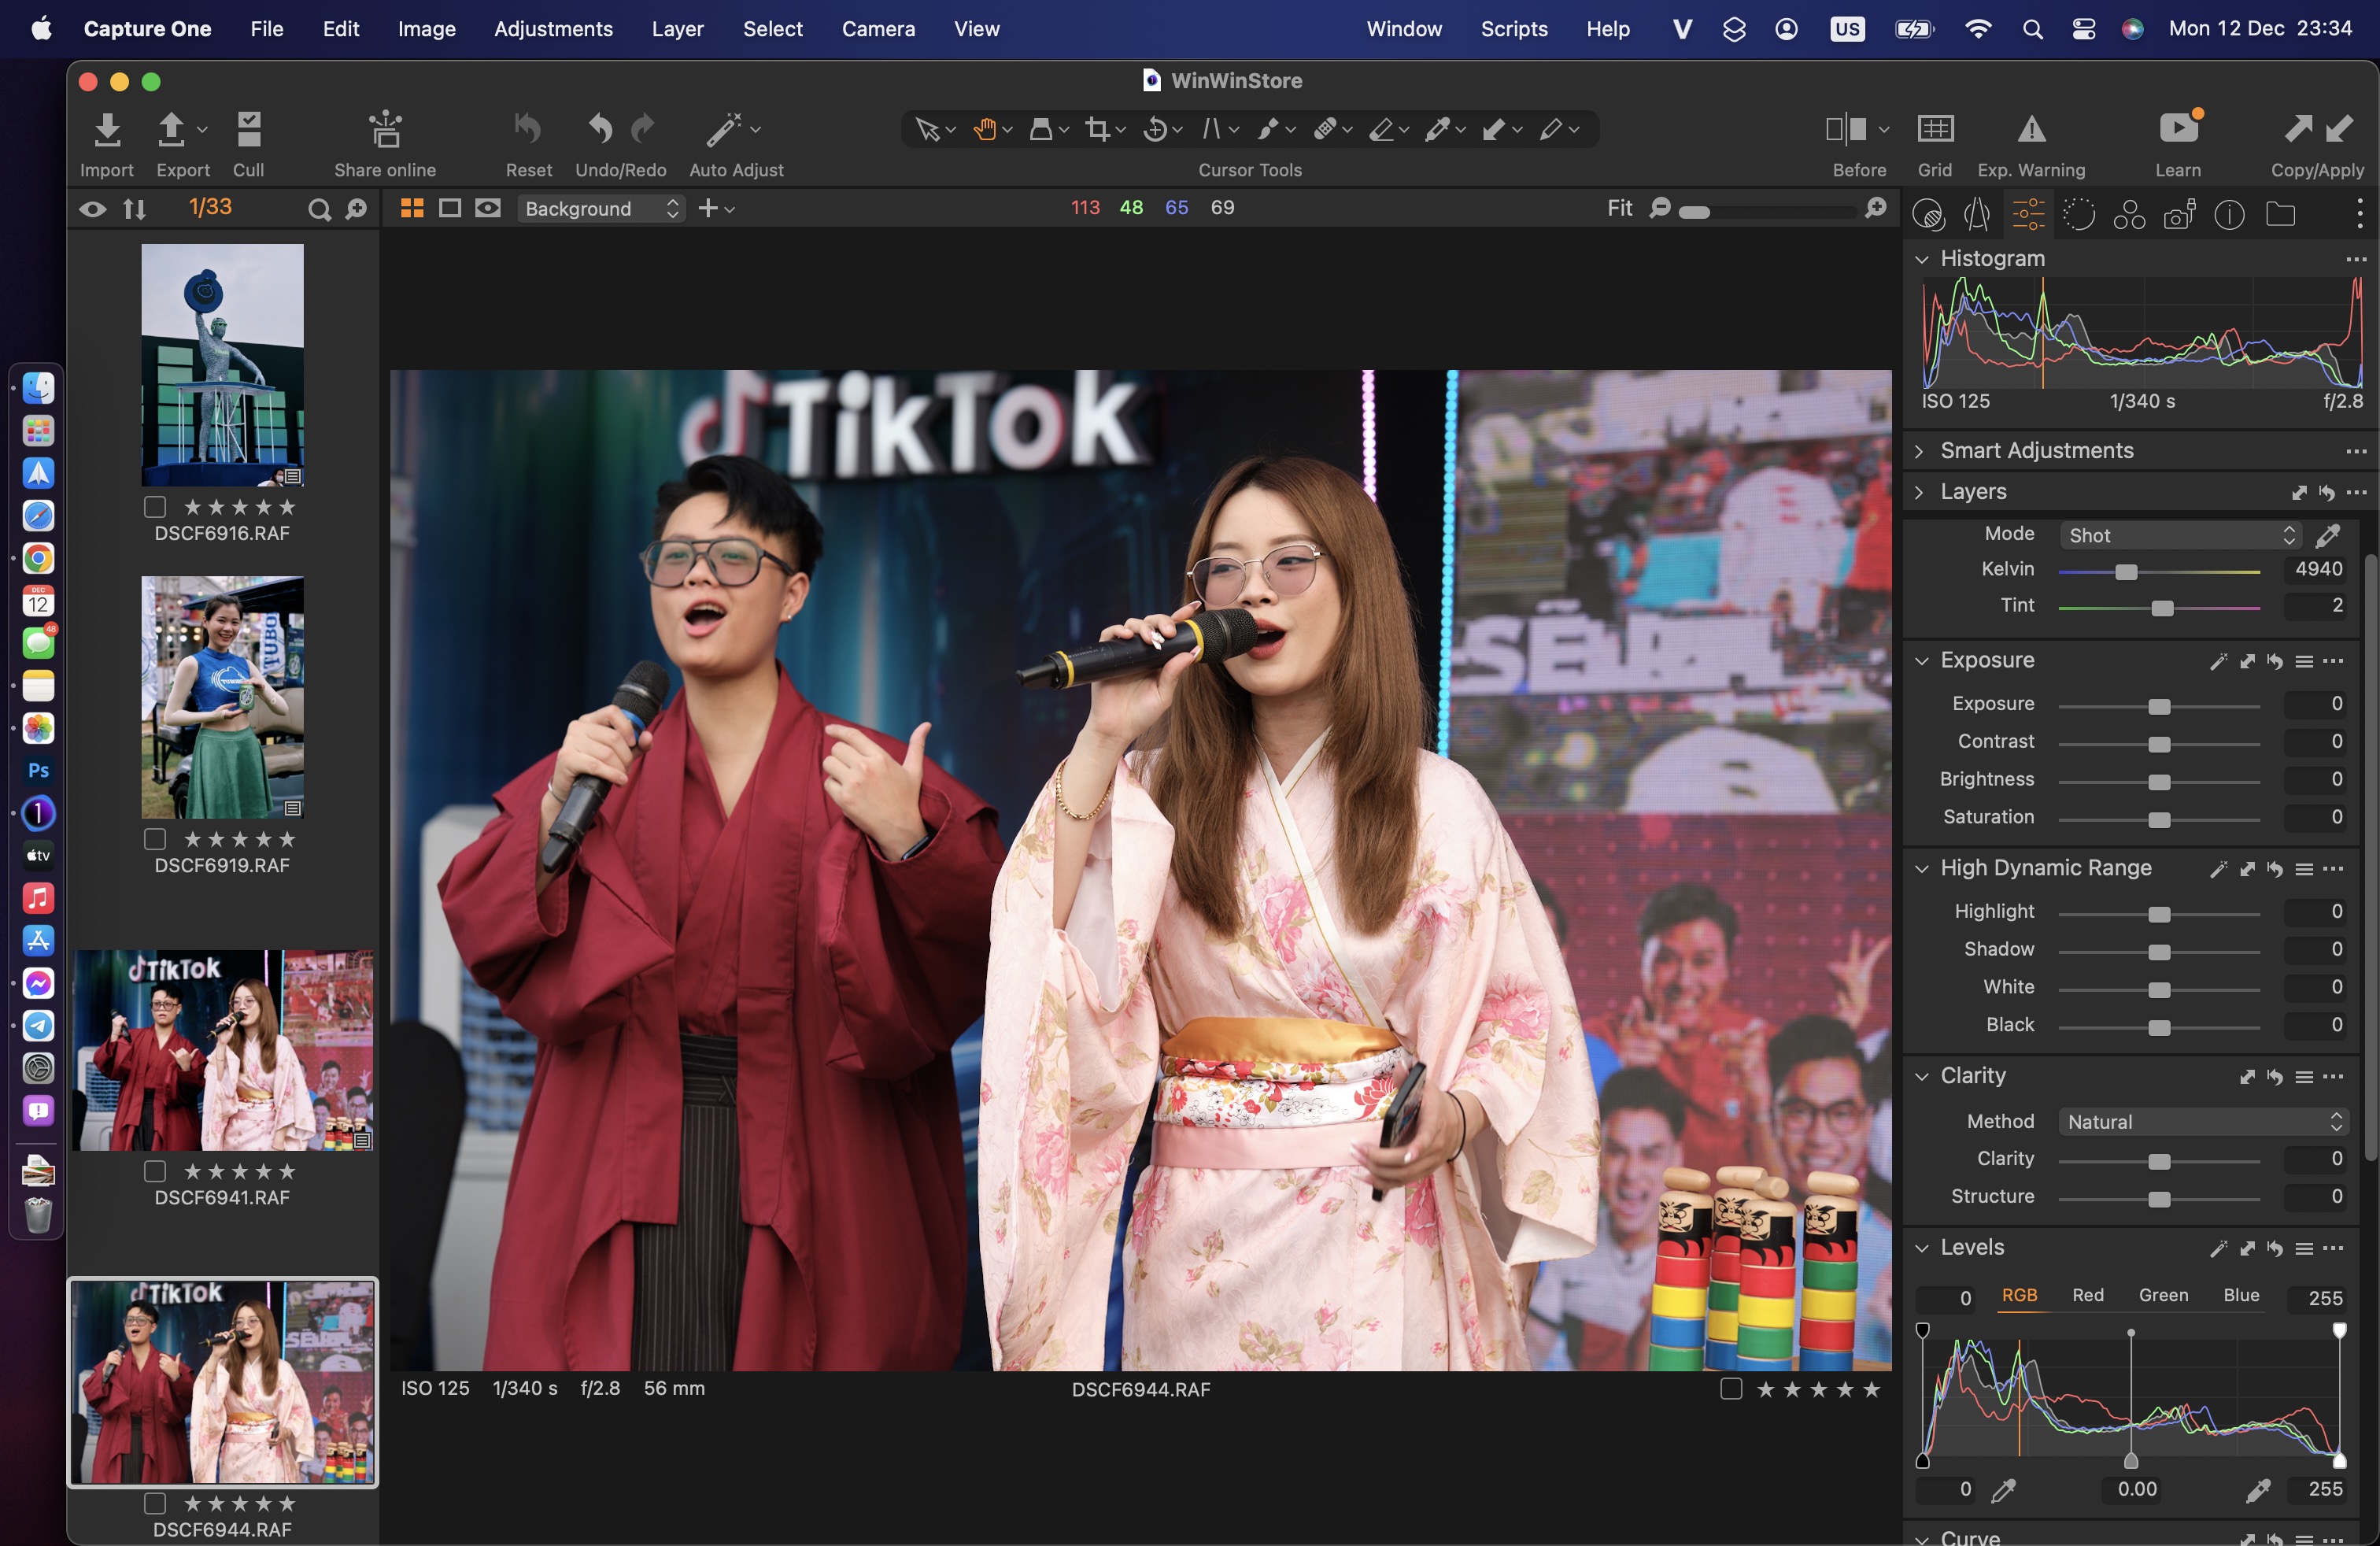Check the color tag box for DSCF6919.RAF
Viewport: 2380px width, 1546px height.
pyautogui.click(x=155, y=839)
